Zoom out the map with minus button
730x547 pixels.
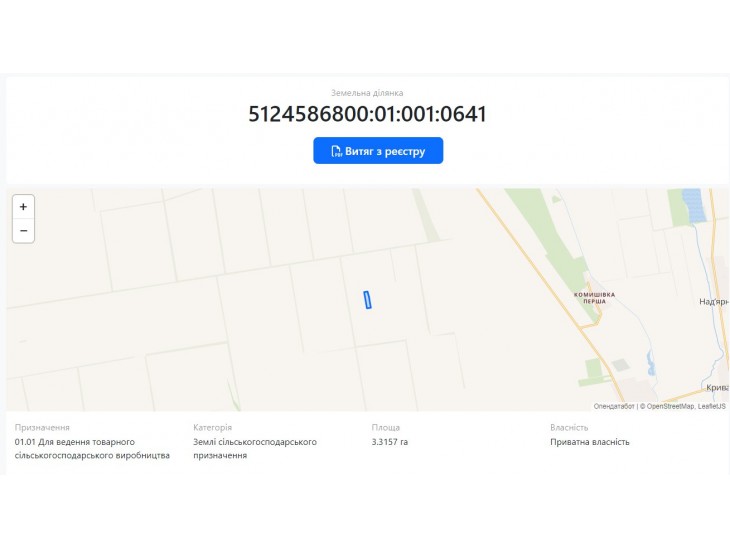click(23, 231)
